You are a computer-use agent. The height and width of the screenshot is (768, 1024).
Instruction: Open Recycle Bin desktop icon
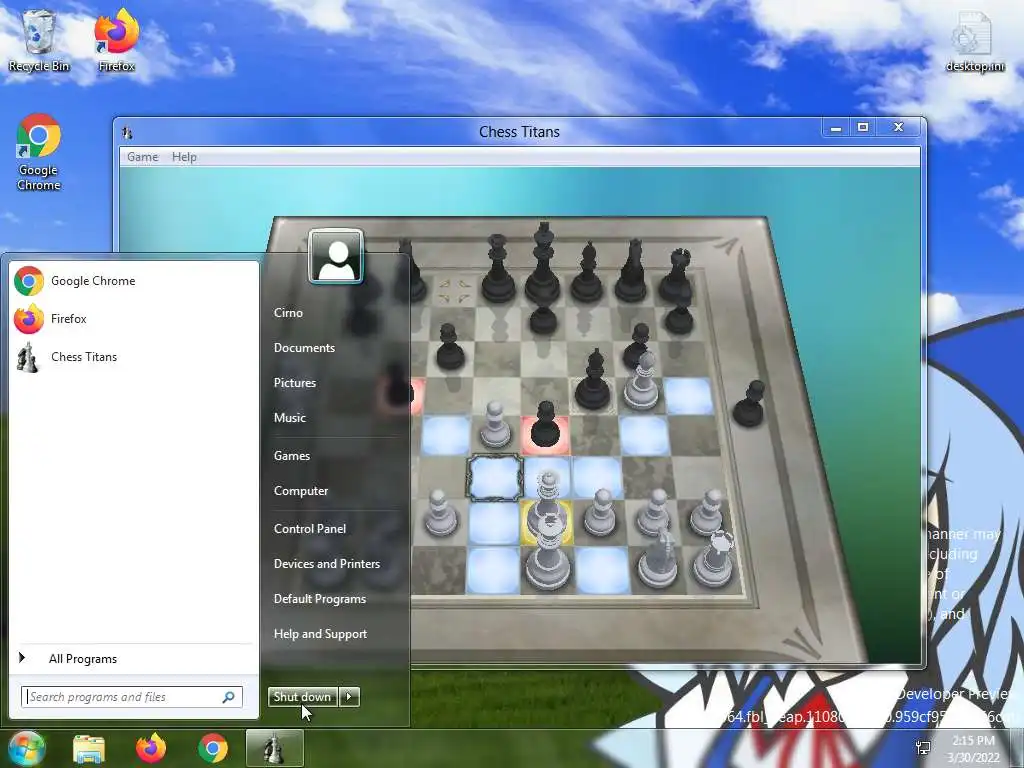39,40
